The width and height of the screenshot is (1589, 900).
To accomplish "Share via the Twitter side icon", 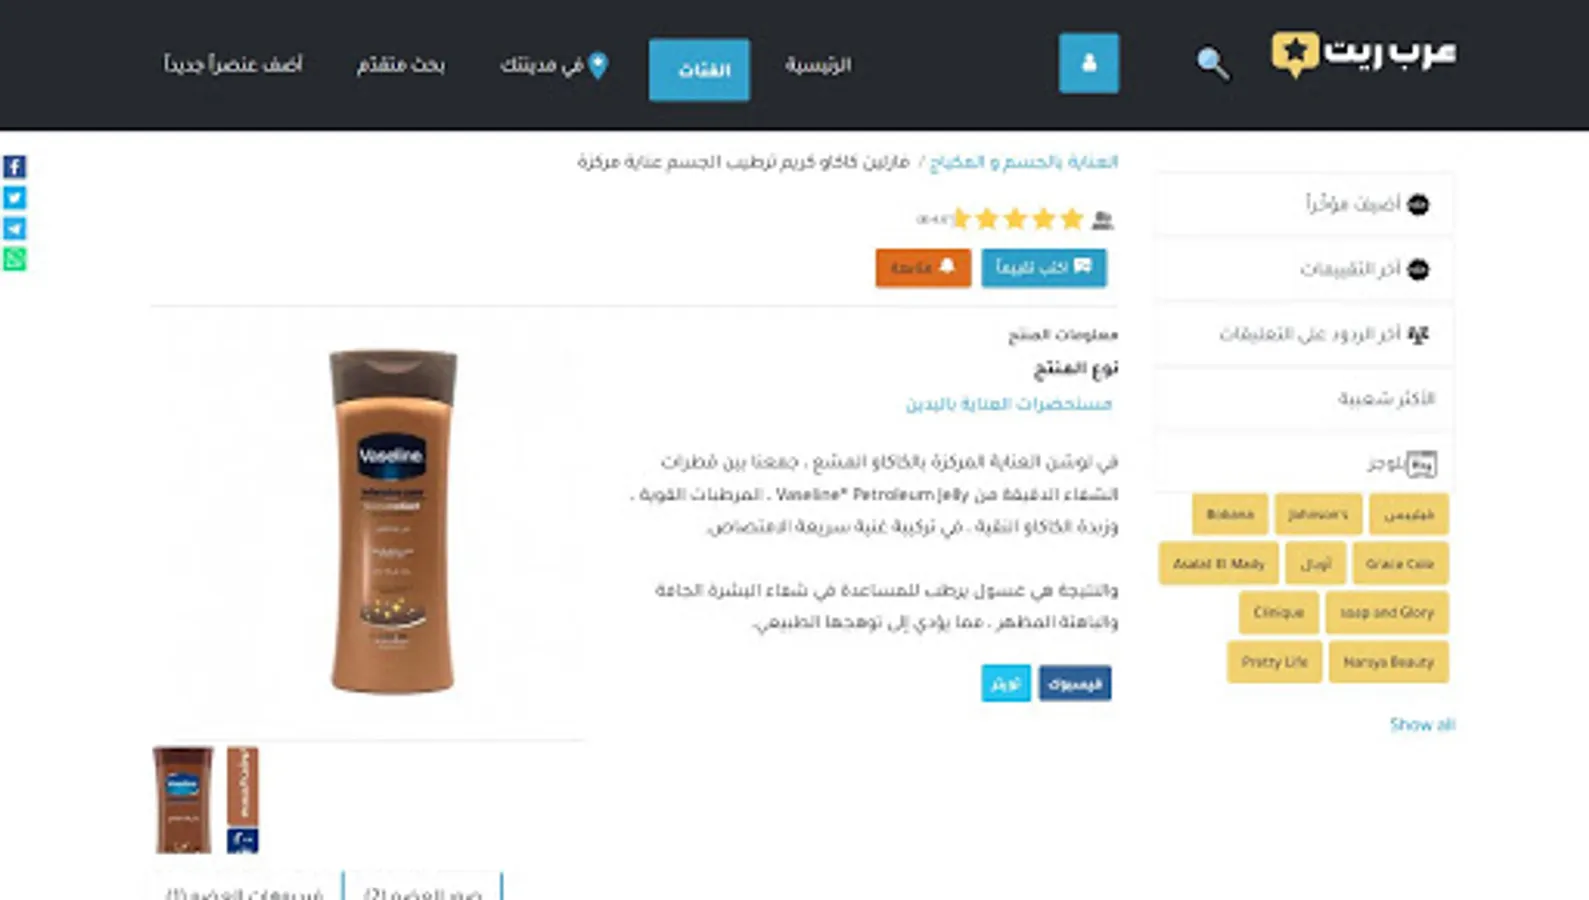I will coord(14,198).
